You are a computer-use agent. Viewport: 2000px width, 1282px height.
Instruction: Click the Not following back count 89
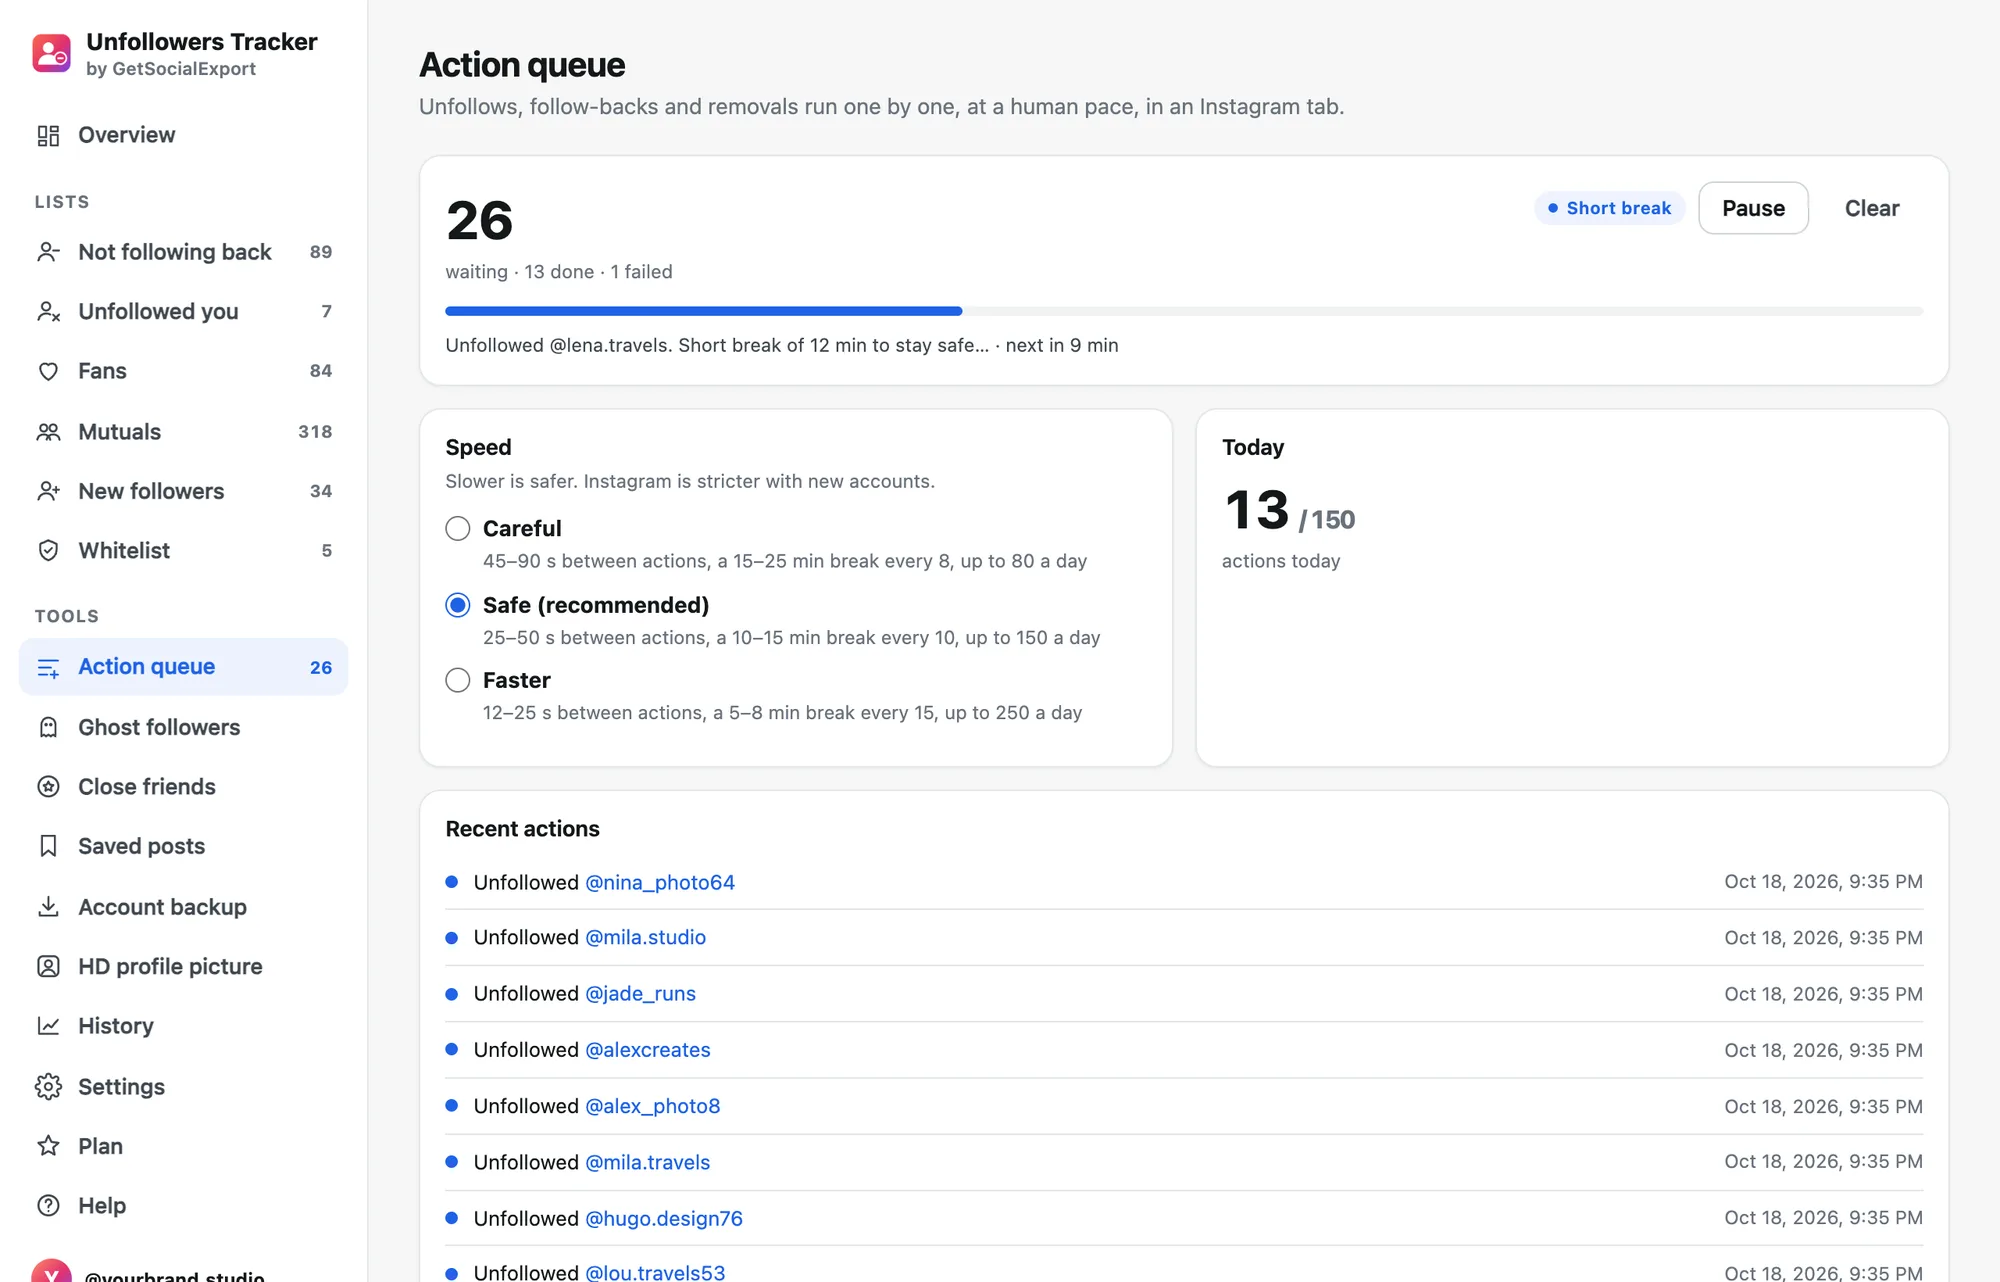(321, 252)
